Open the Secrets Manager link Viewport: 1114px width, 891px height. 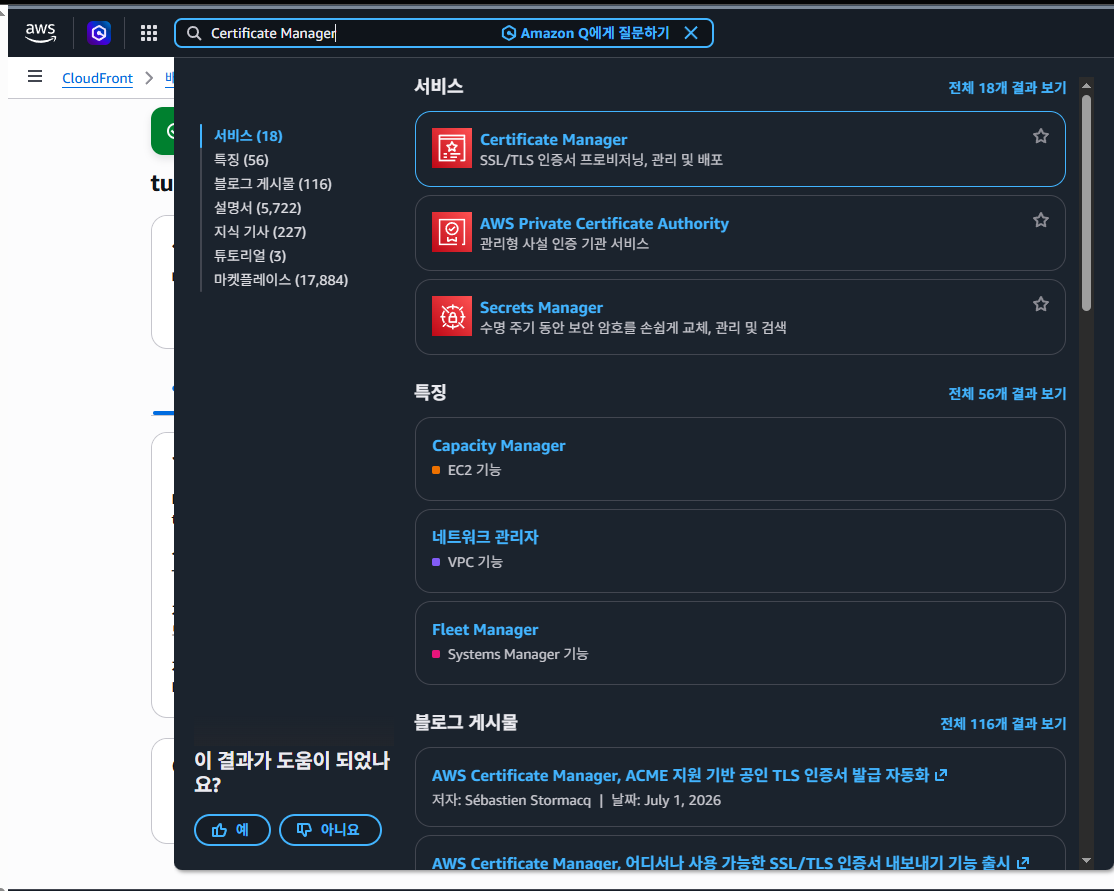coord(541,307)
